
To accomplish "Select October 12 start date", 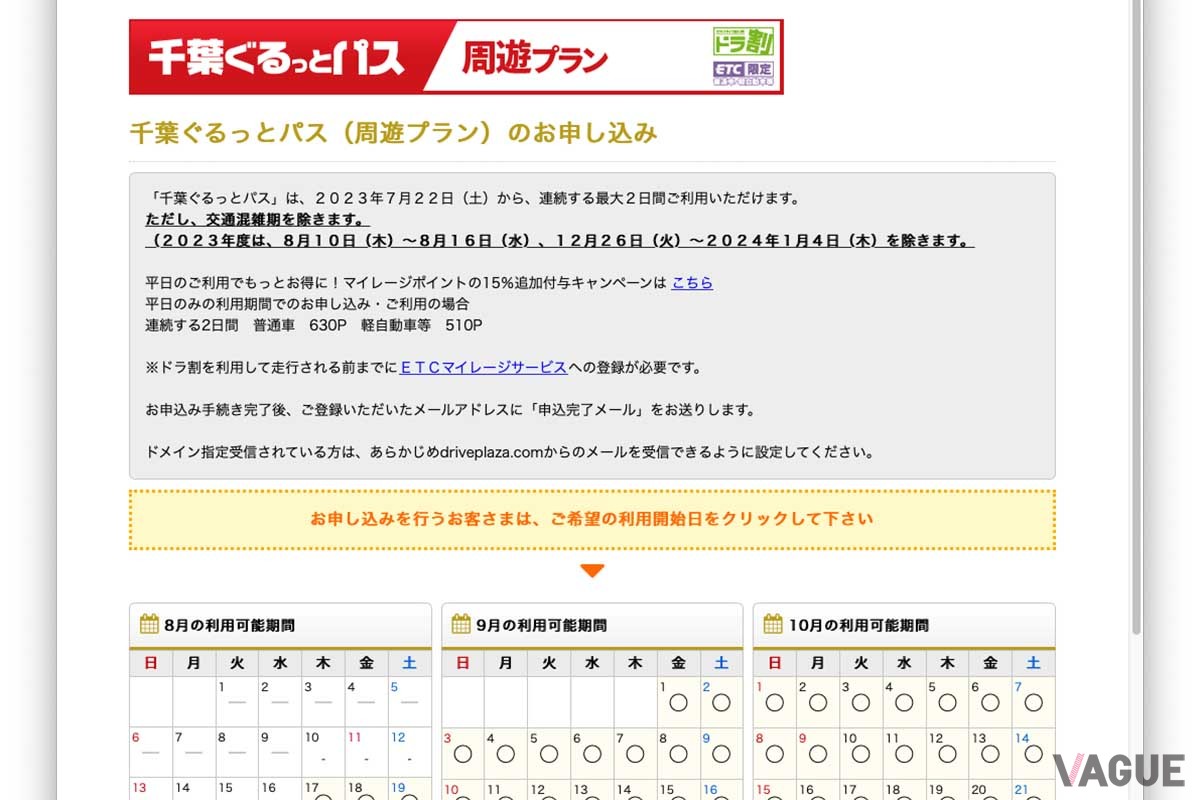I will pos(947,753).
